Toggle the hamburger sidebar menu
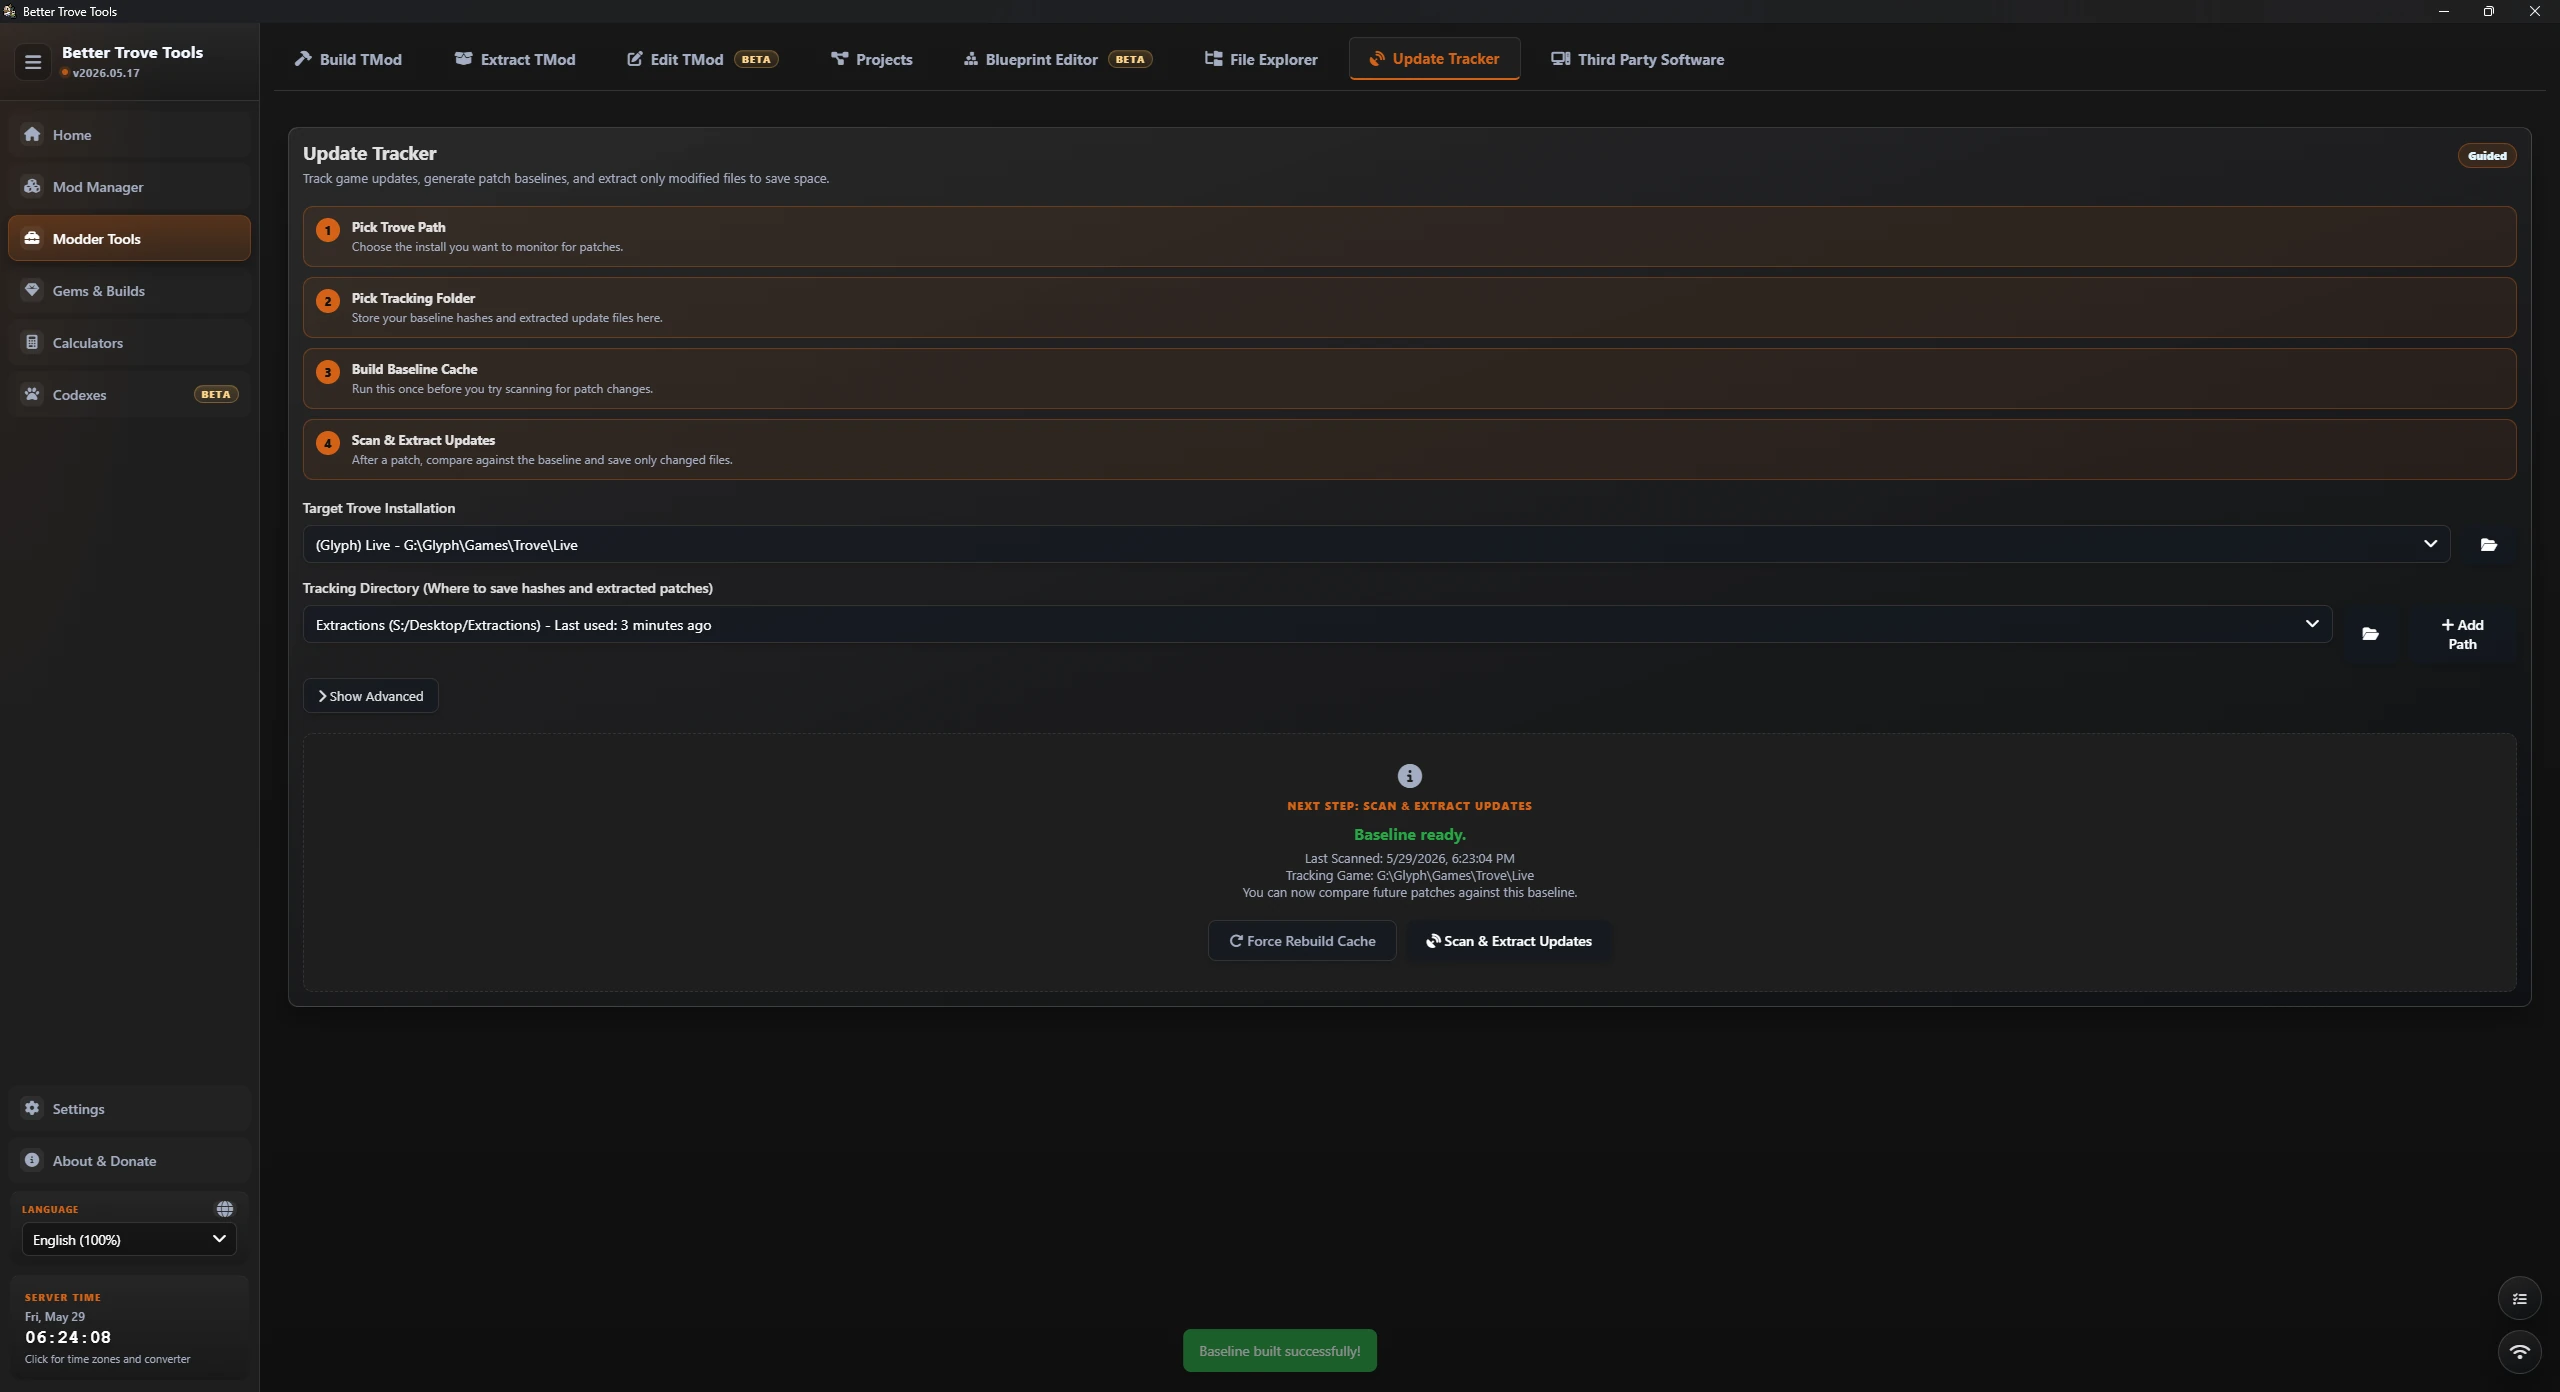 [x=33, y=62]
